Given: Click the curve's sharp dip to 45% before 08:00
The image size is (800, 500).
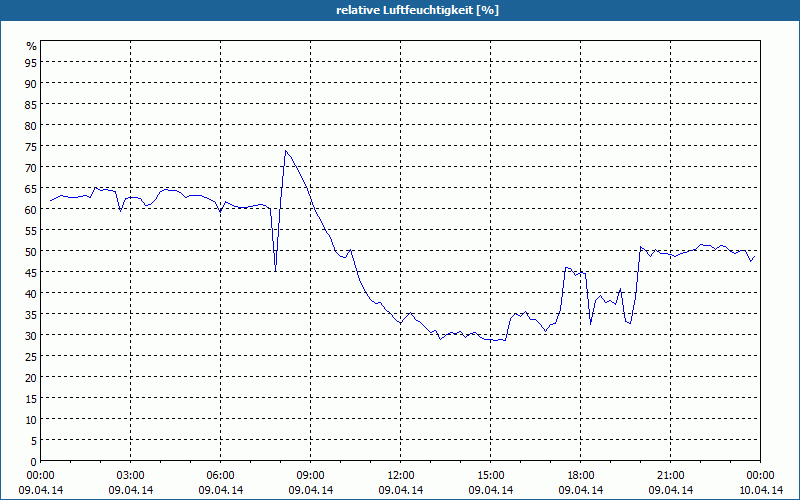Looking at the screenshot, I should [276, 270].
